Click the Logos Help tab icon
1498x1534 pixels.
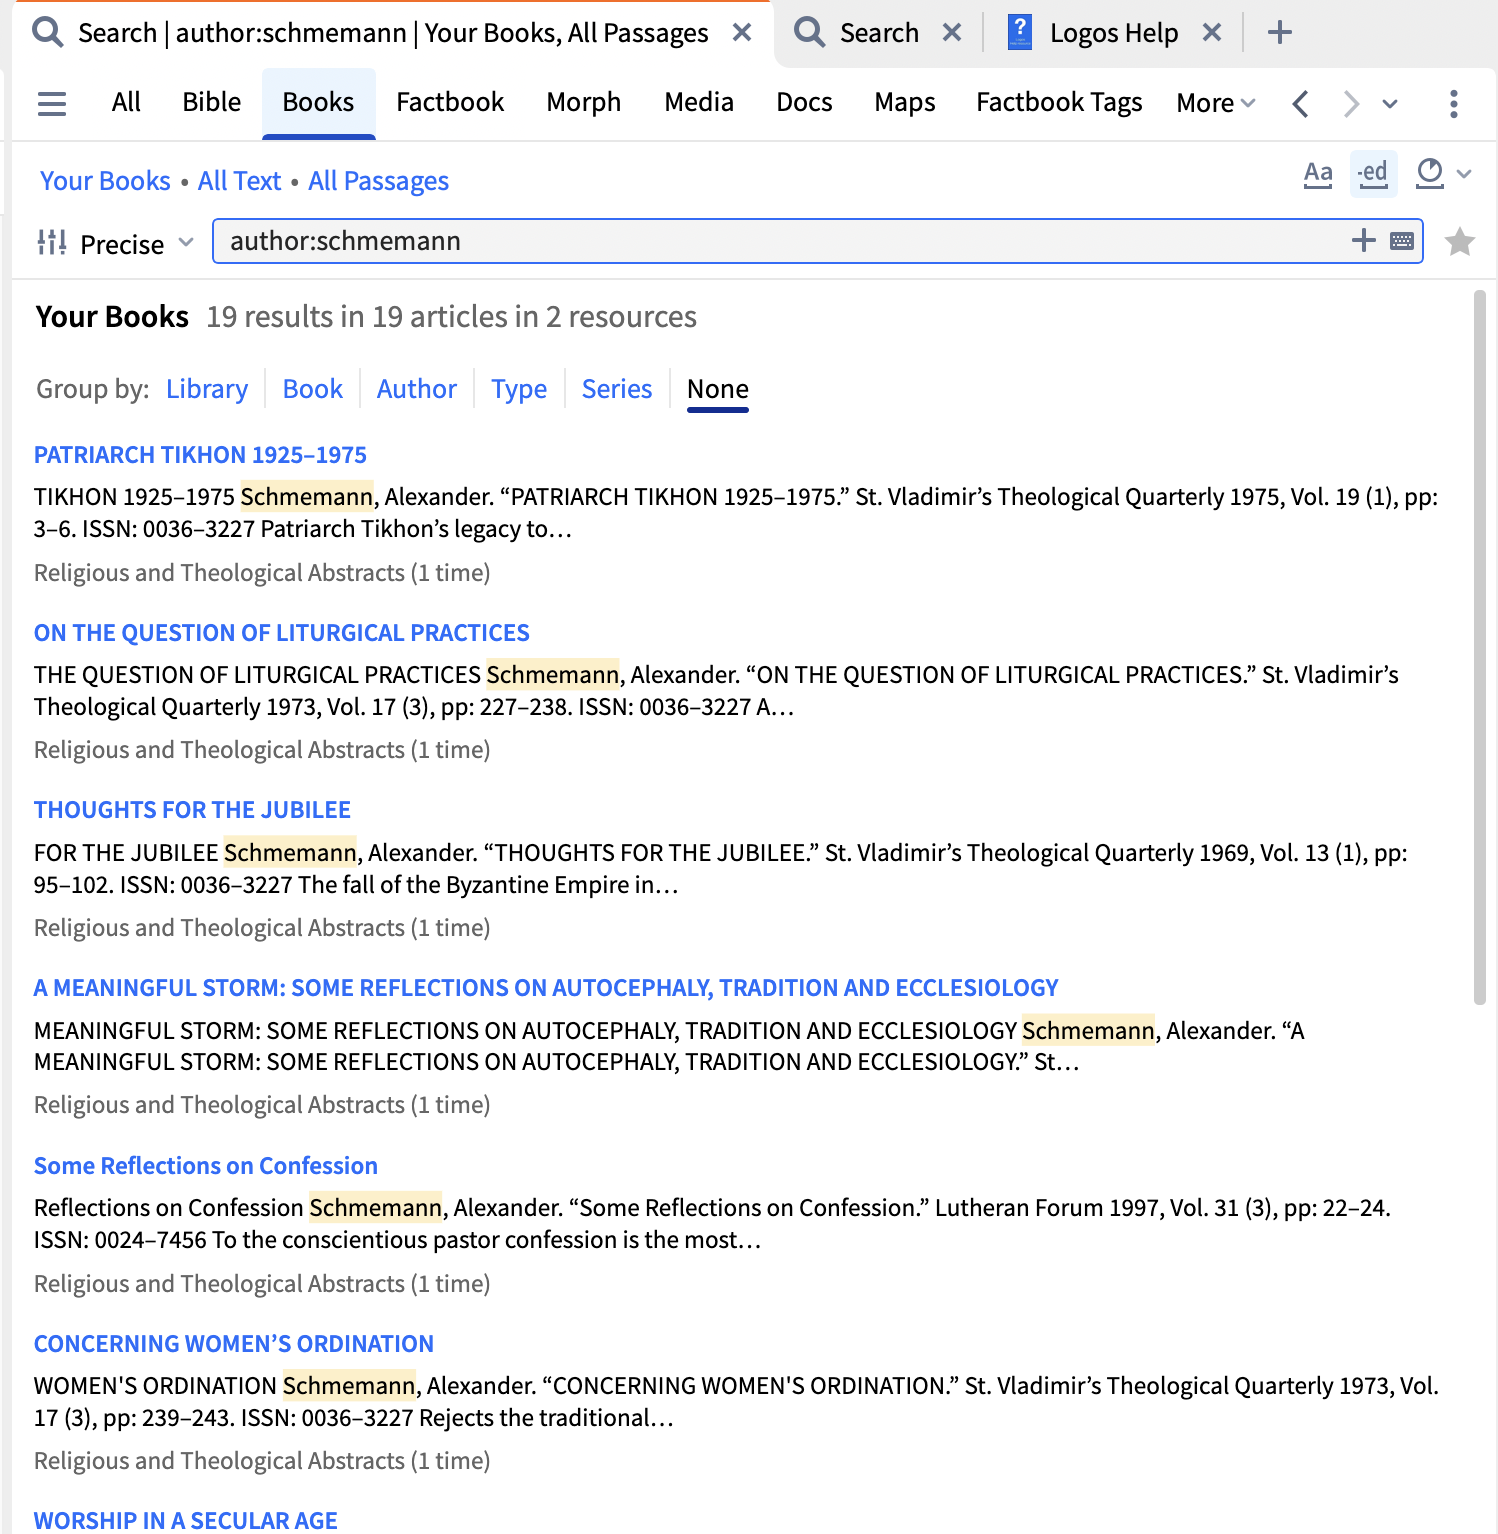(x=1020, y=32)
